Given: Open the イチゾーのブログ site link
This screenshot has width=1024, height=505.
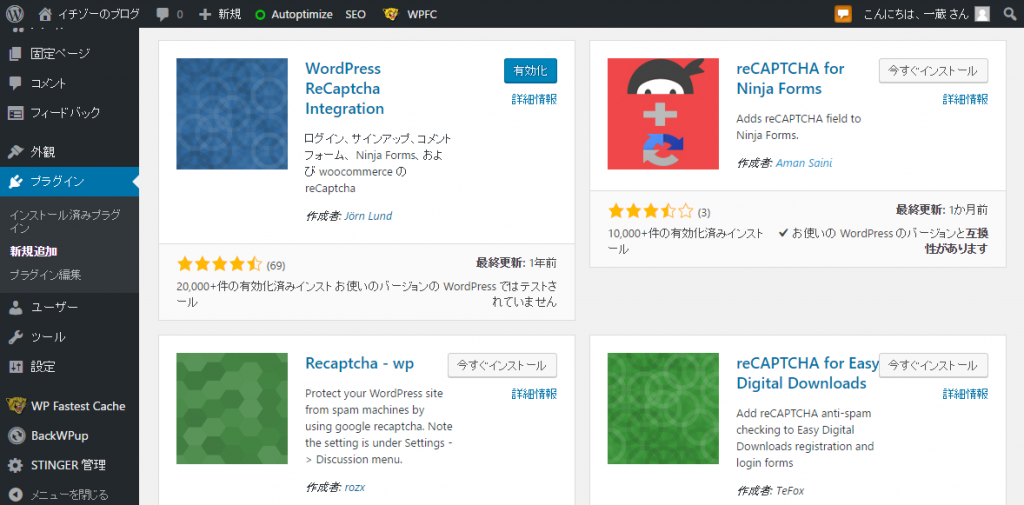Looking at the screenshot, I should [98, 14].
